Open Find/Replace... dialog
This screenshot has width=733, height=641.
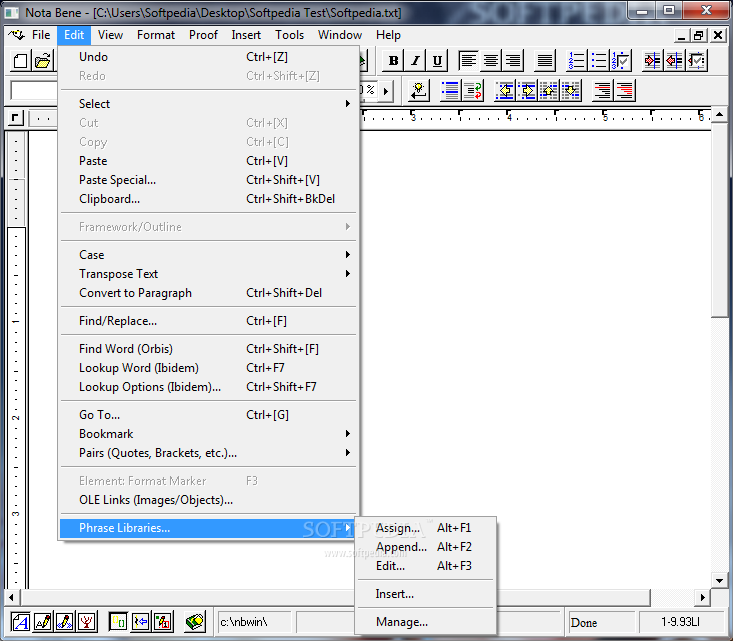(208, 321)
